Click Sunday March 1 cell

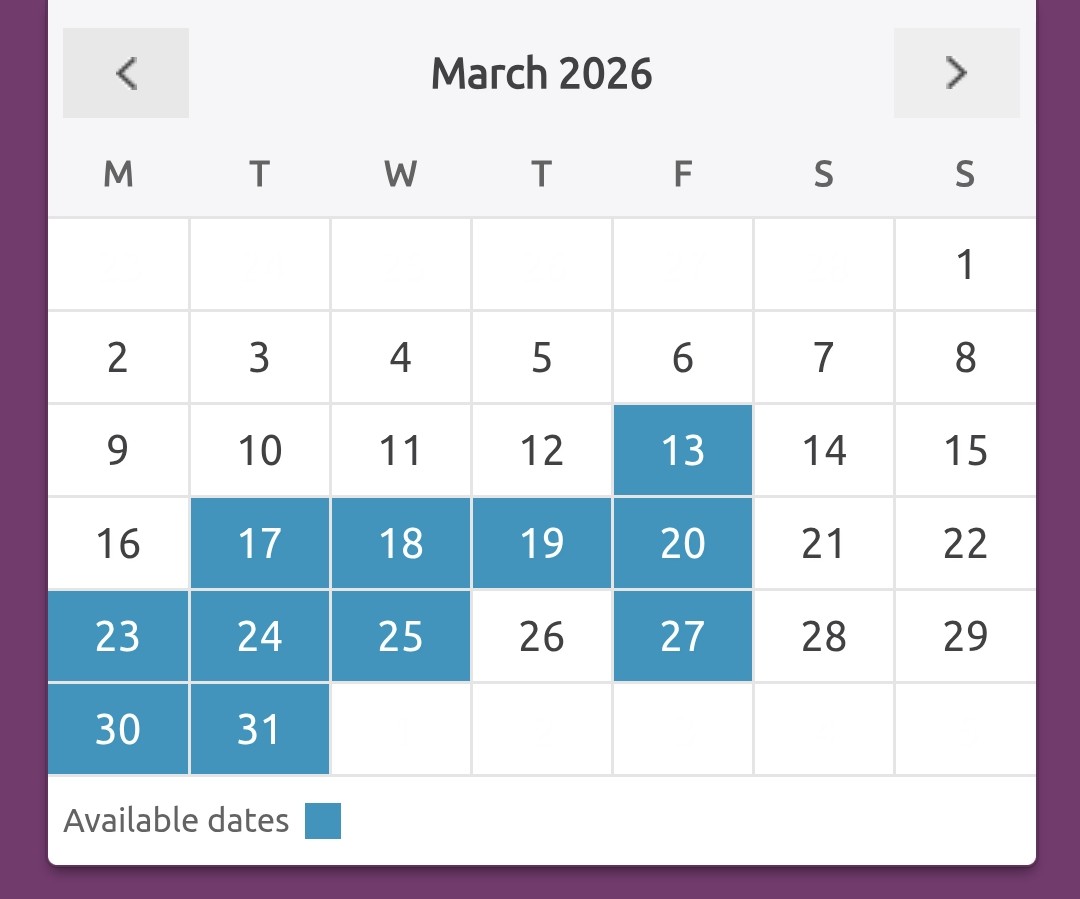pyautogui.click(x=965, y=265)
